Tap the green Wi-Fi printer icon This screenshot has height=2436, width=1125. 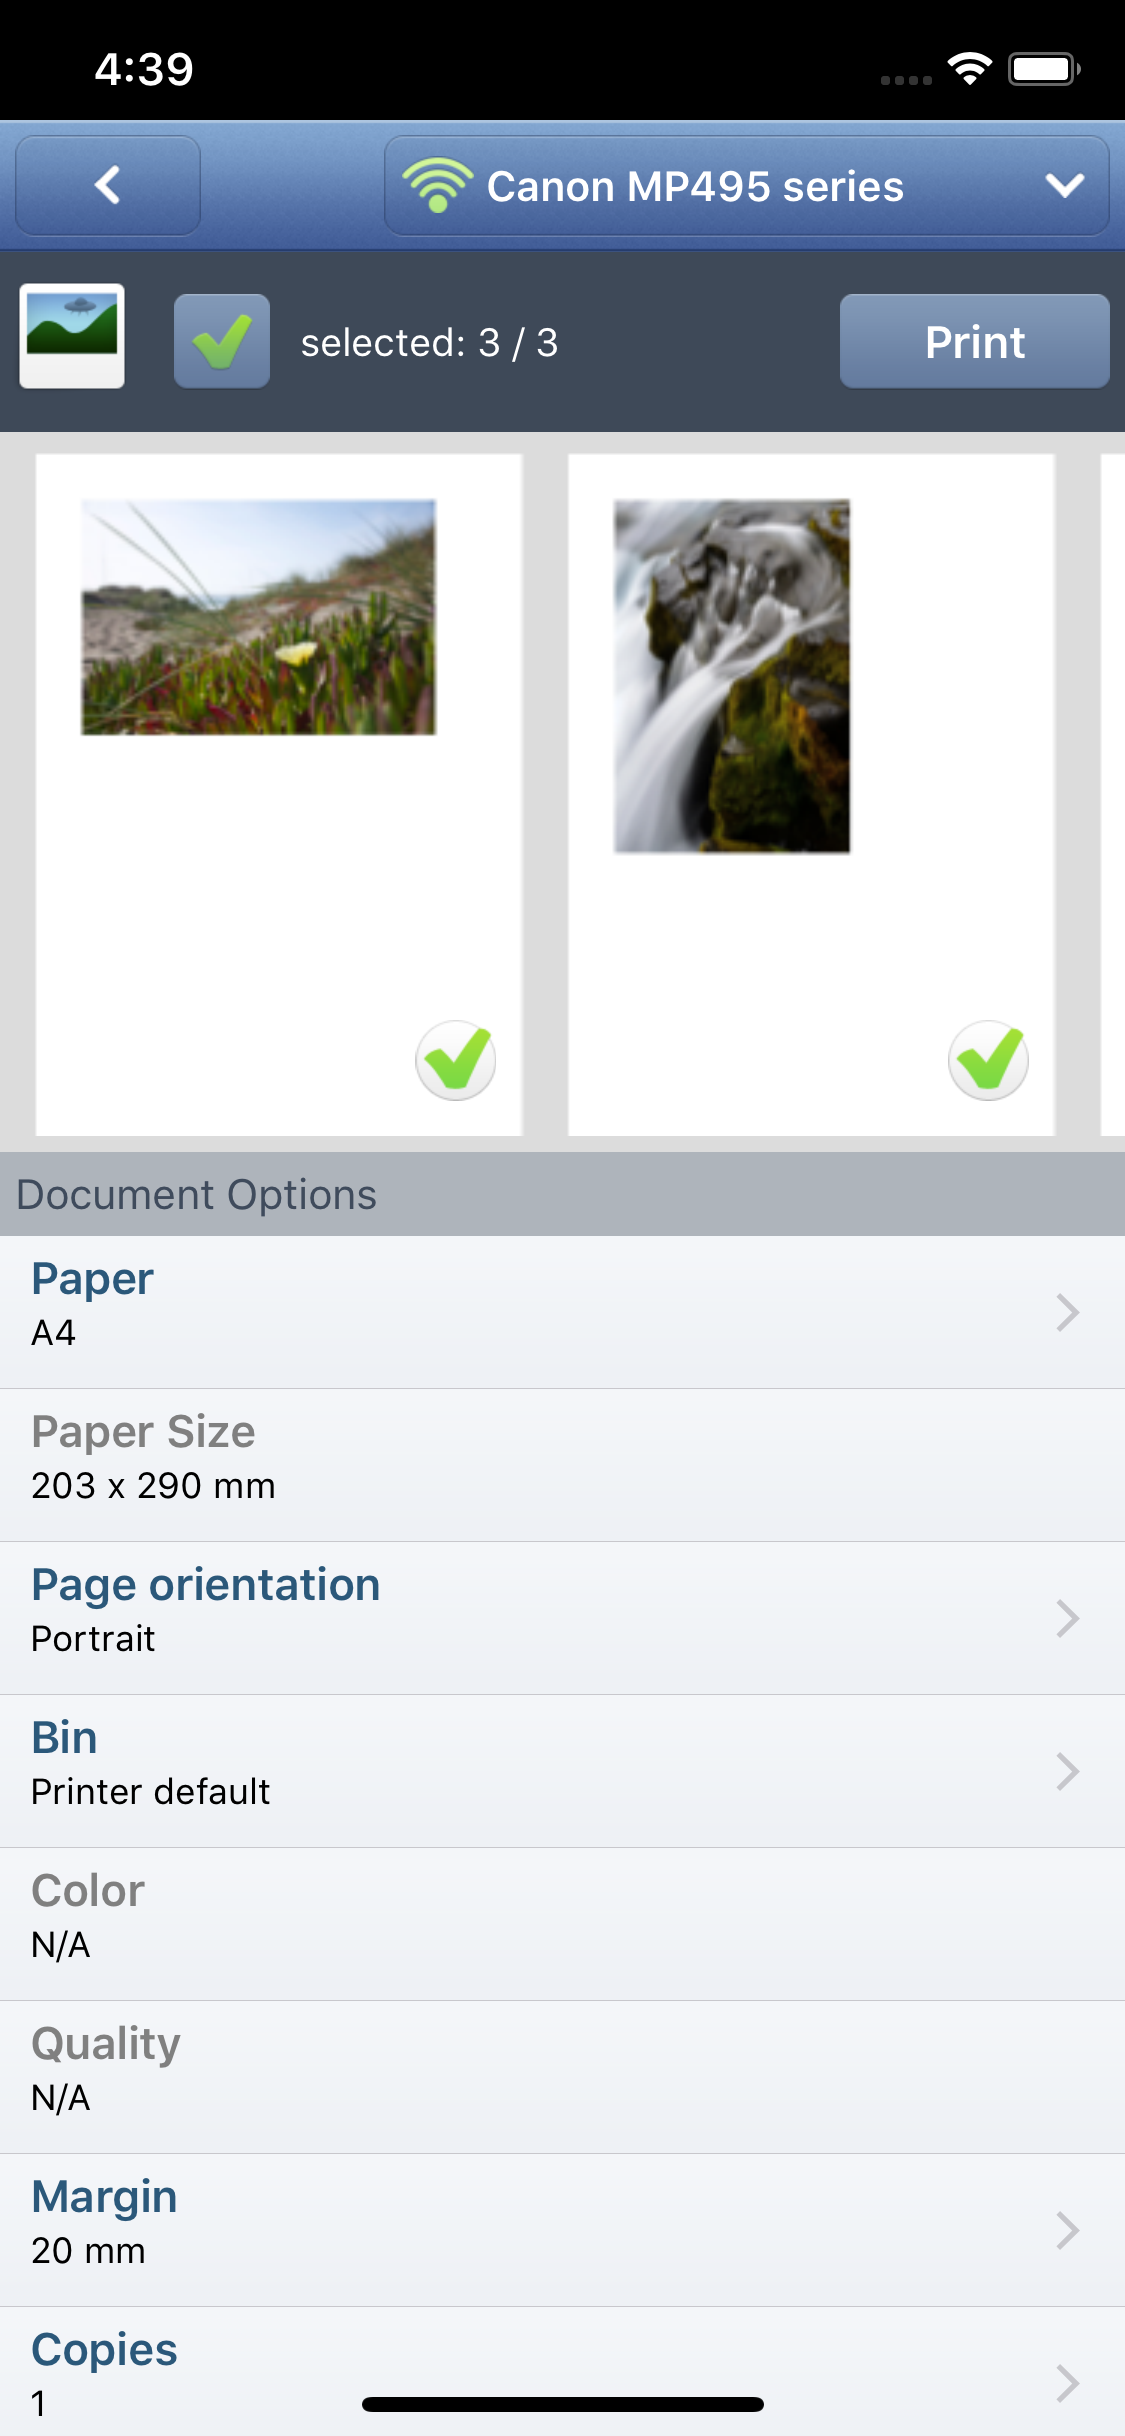437,186
